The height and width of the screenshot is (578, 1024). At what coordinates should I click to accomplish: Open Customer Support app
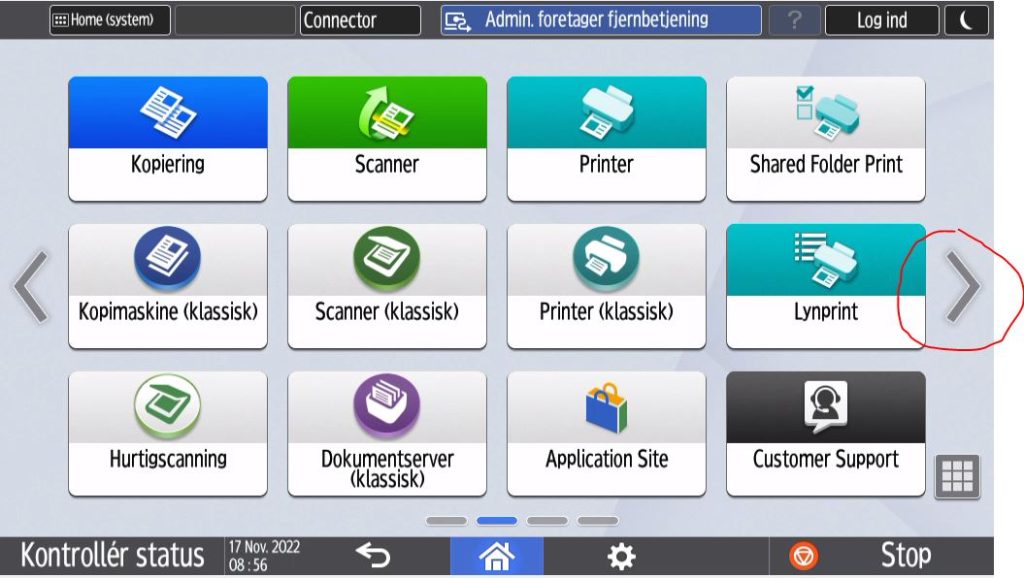coord(825,434)
